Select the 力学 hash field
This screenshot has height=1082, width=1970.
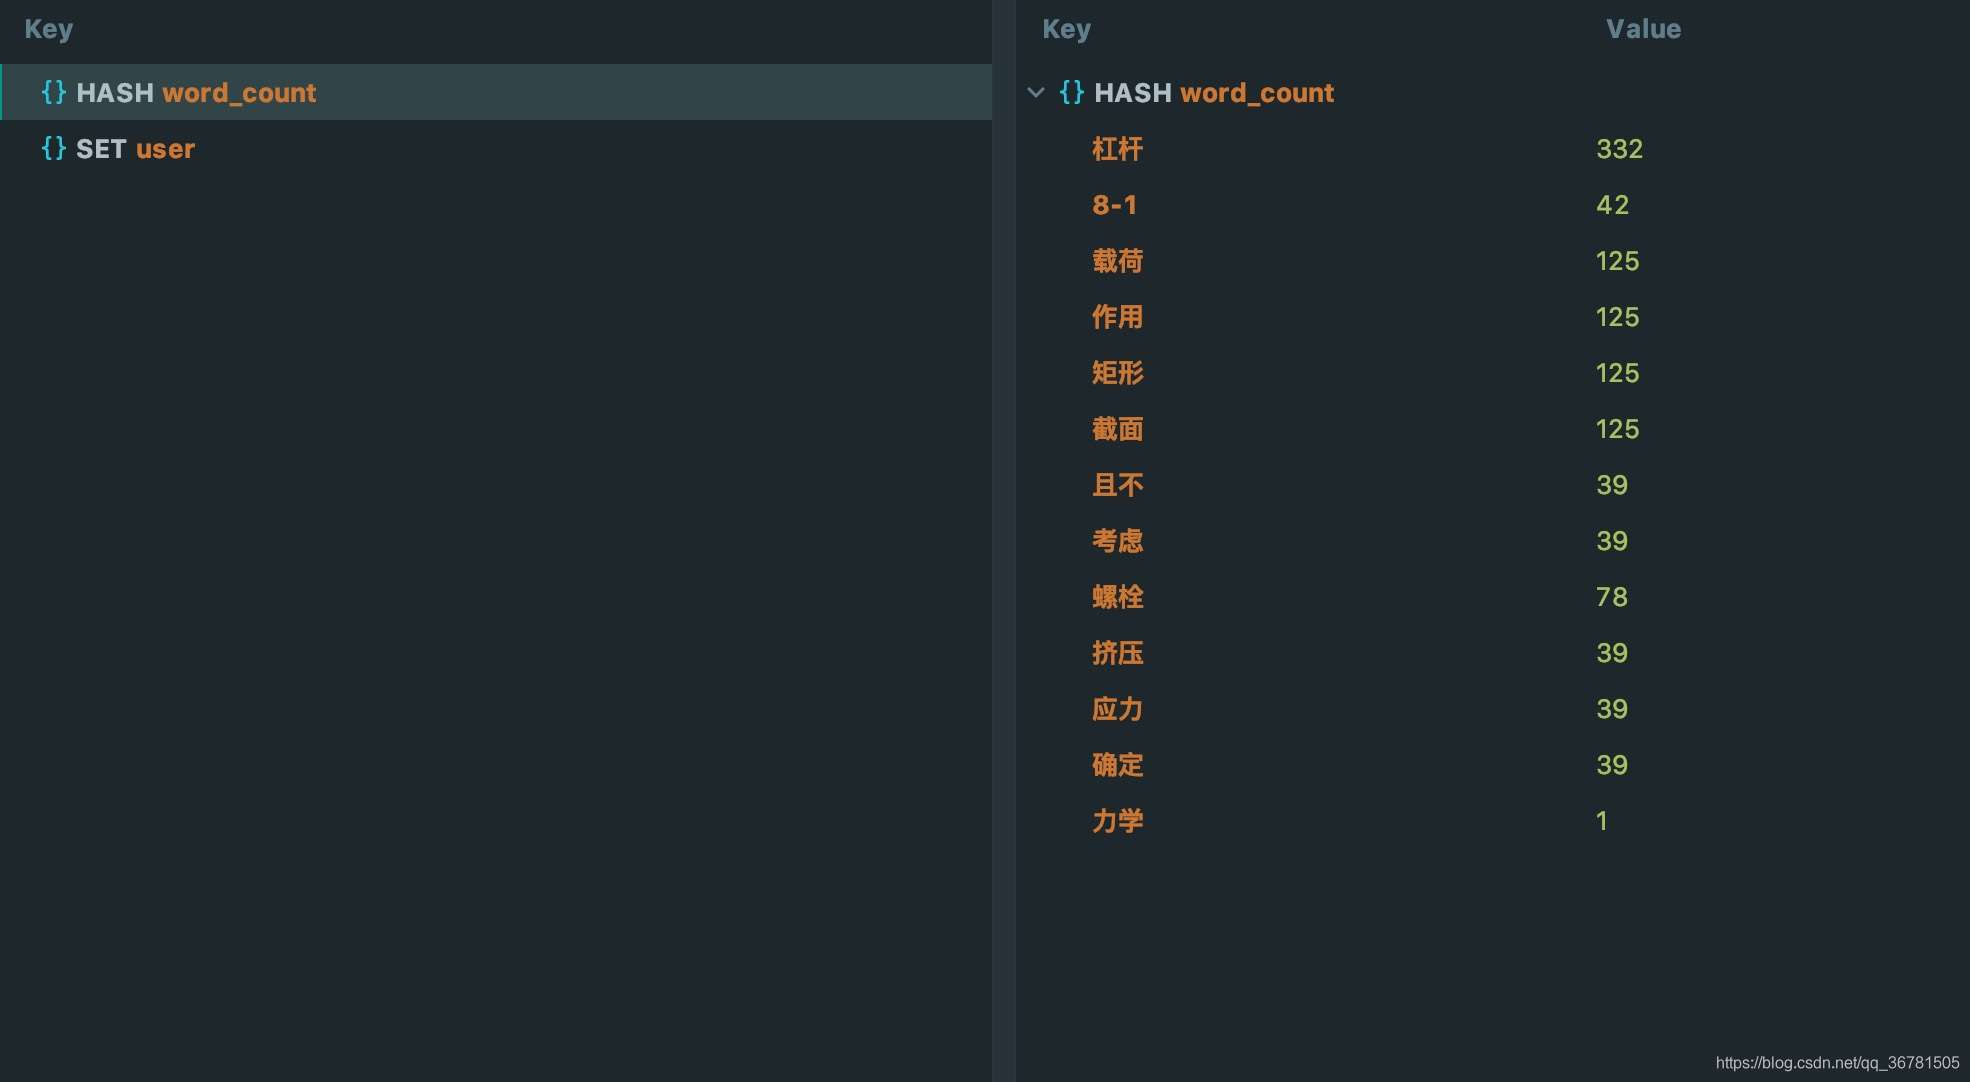click(x=1117, y=821)
